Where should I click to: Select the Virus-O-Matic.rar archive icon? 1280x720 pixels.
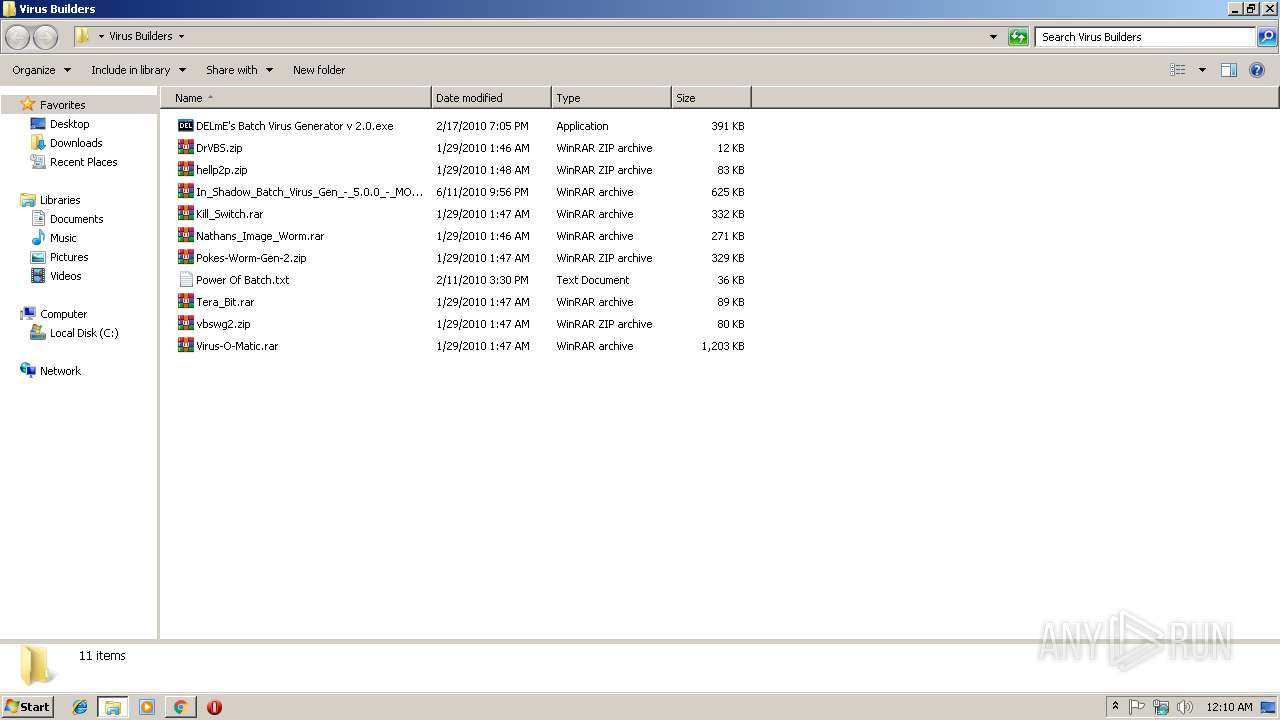[186, 346]
